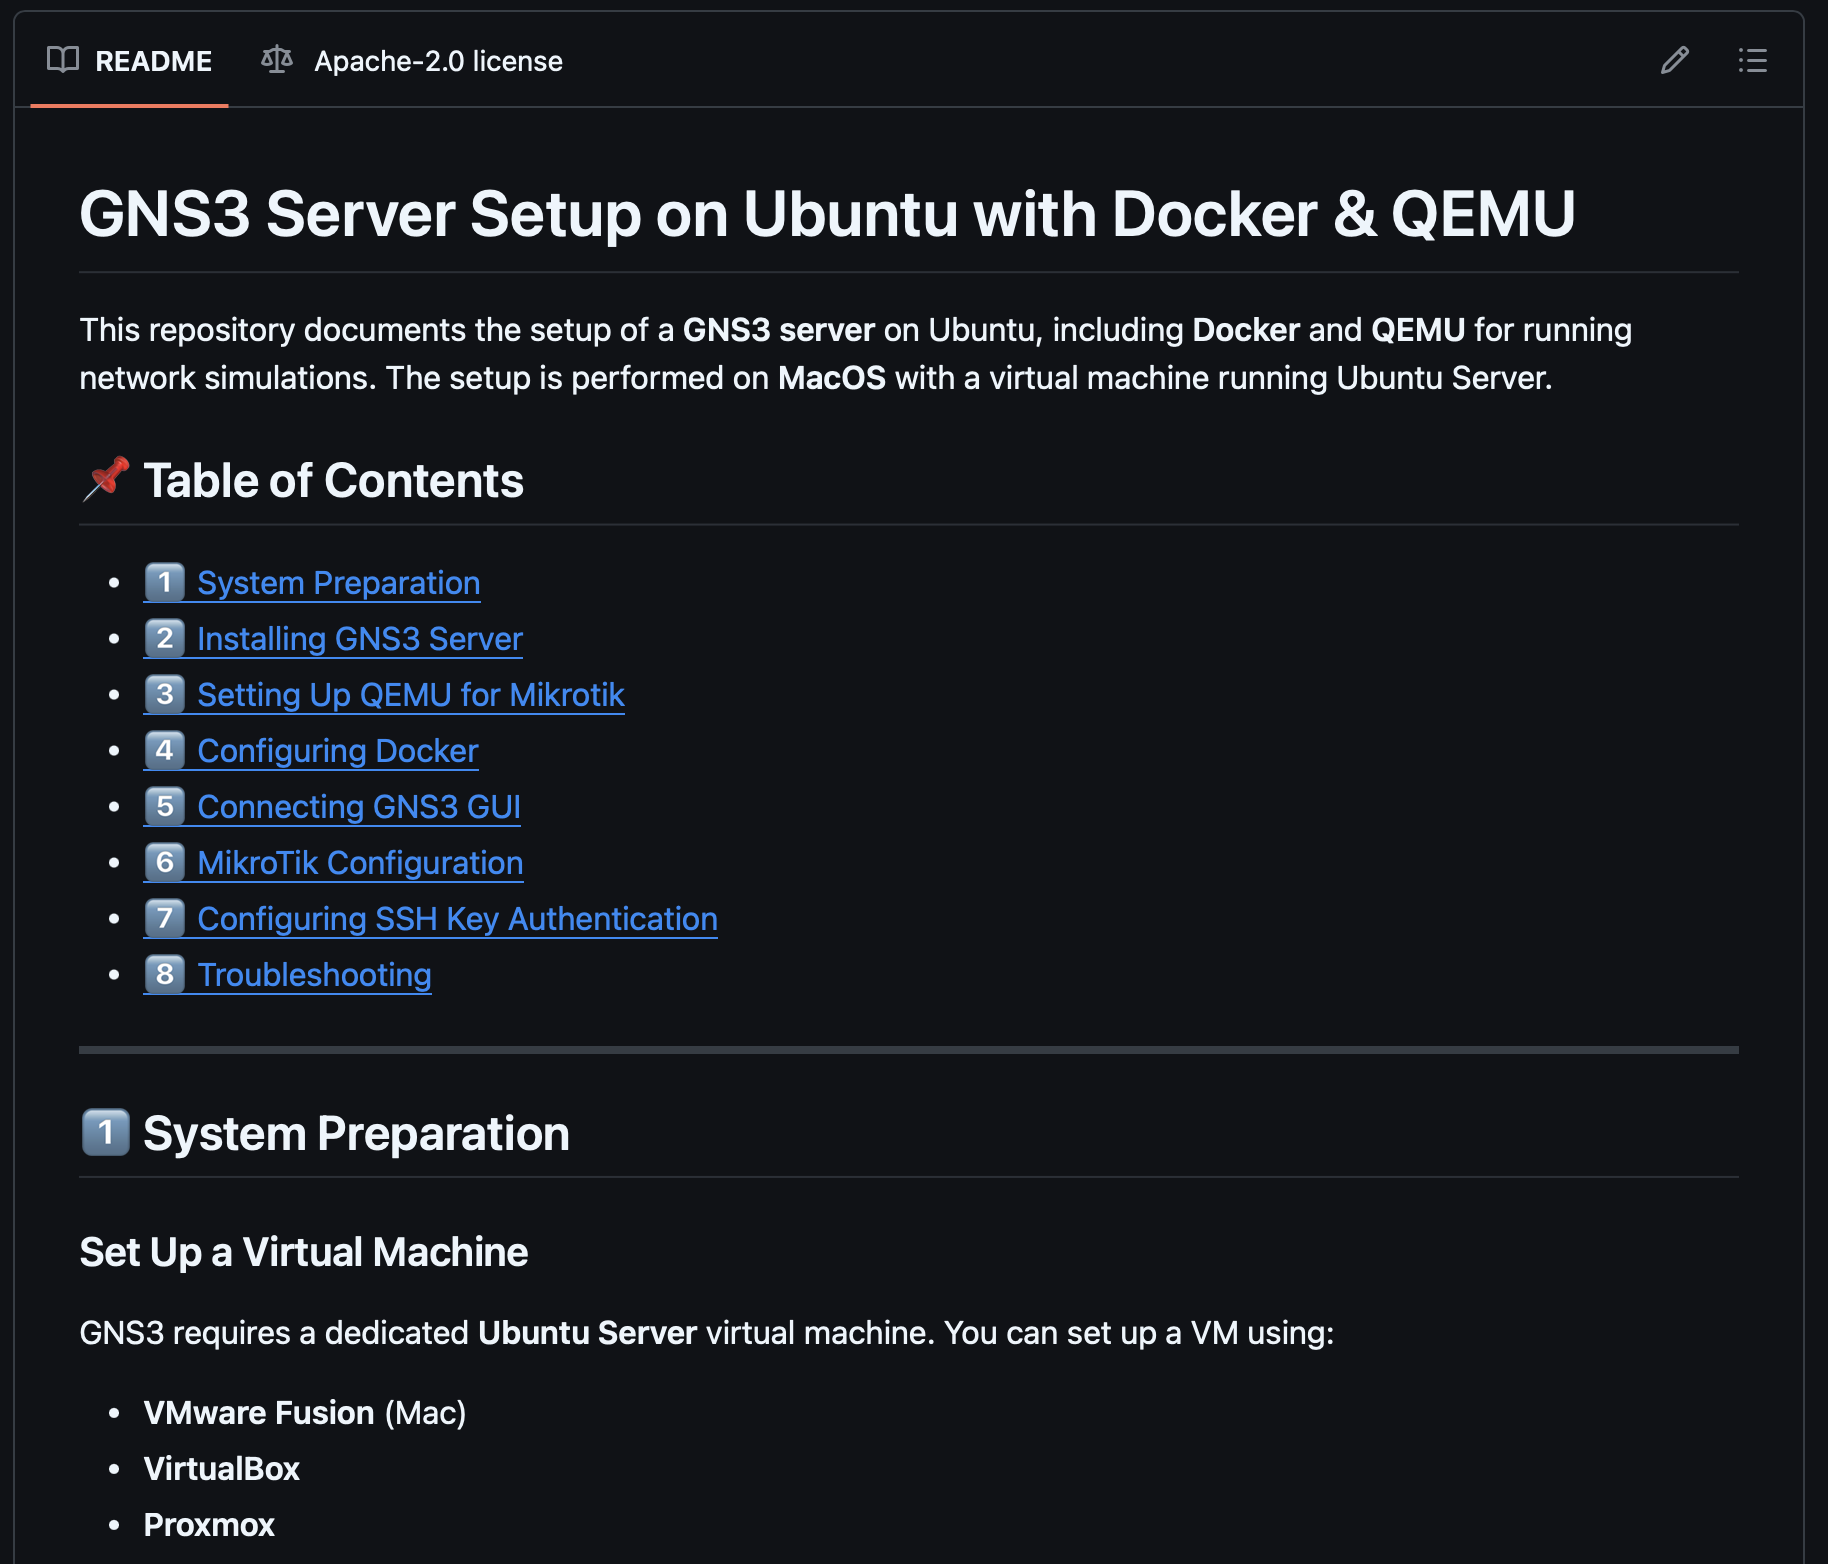The width and height of the screenshot is (1828, 1564).
Task: Click the VirtualBox list item
Action: 222,1469
